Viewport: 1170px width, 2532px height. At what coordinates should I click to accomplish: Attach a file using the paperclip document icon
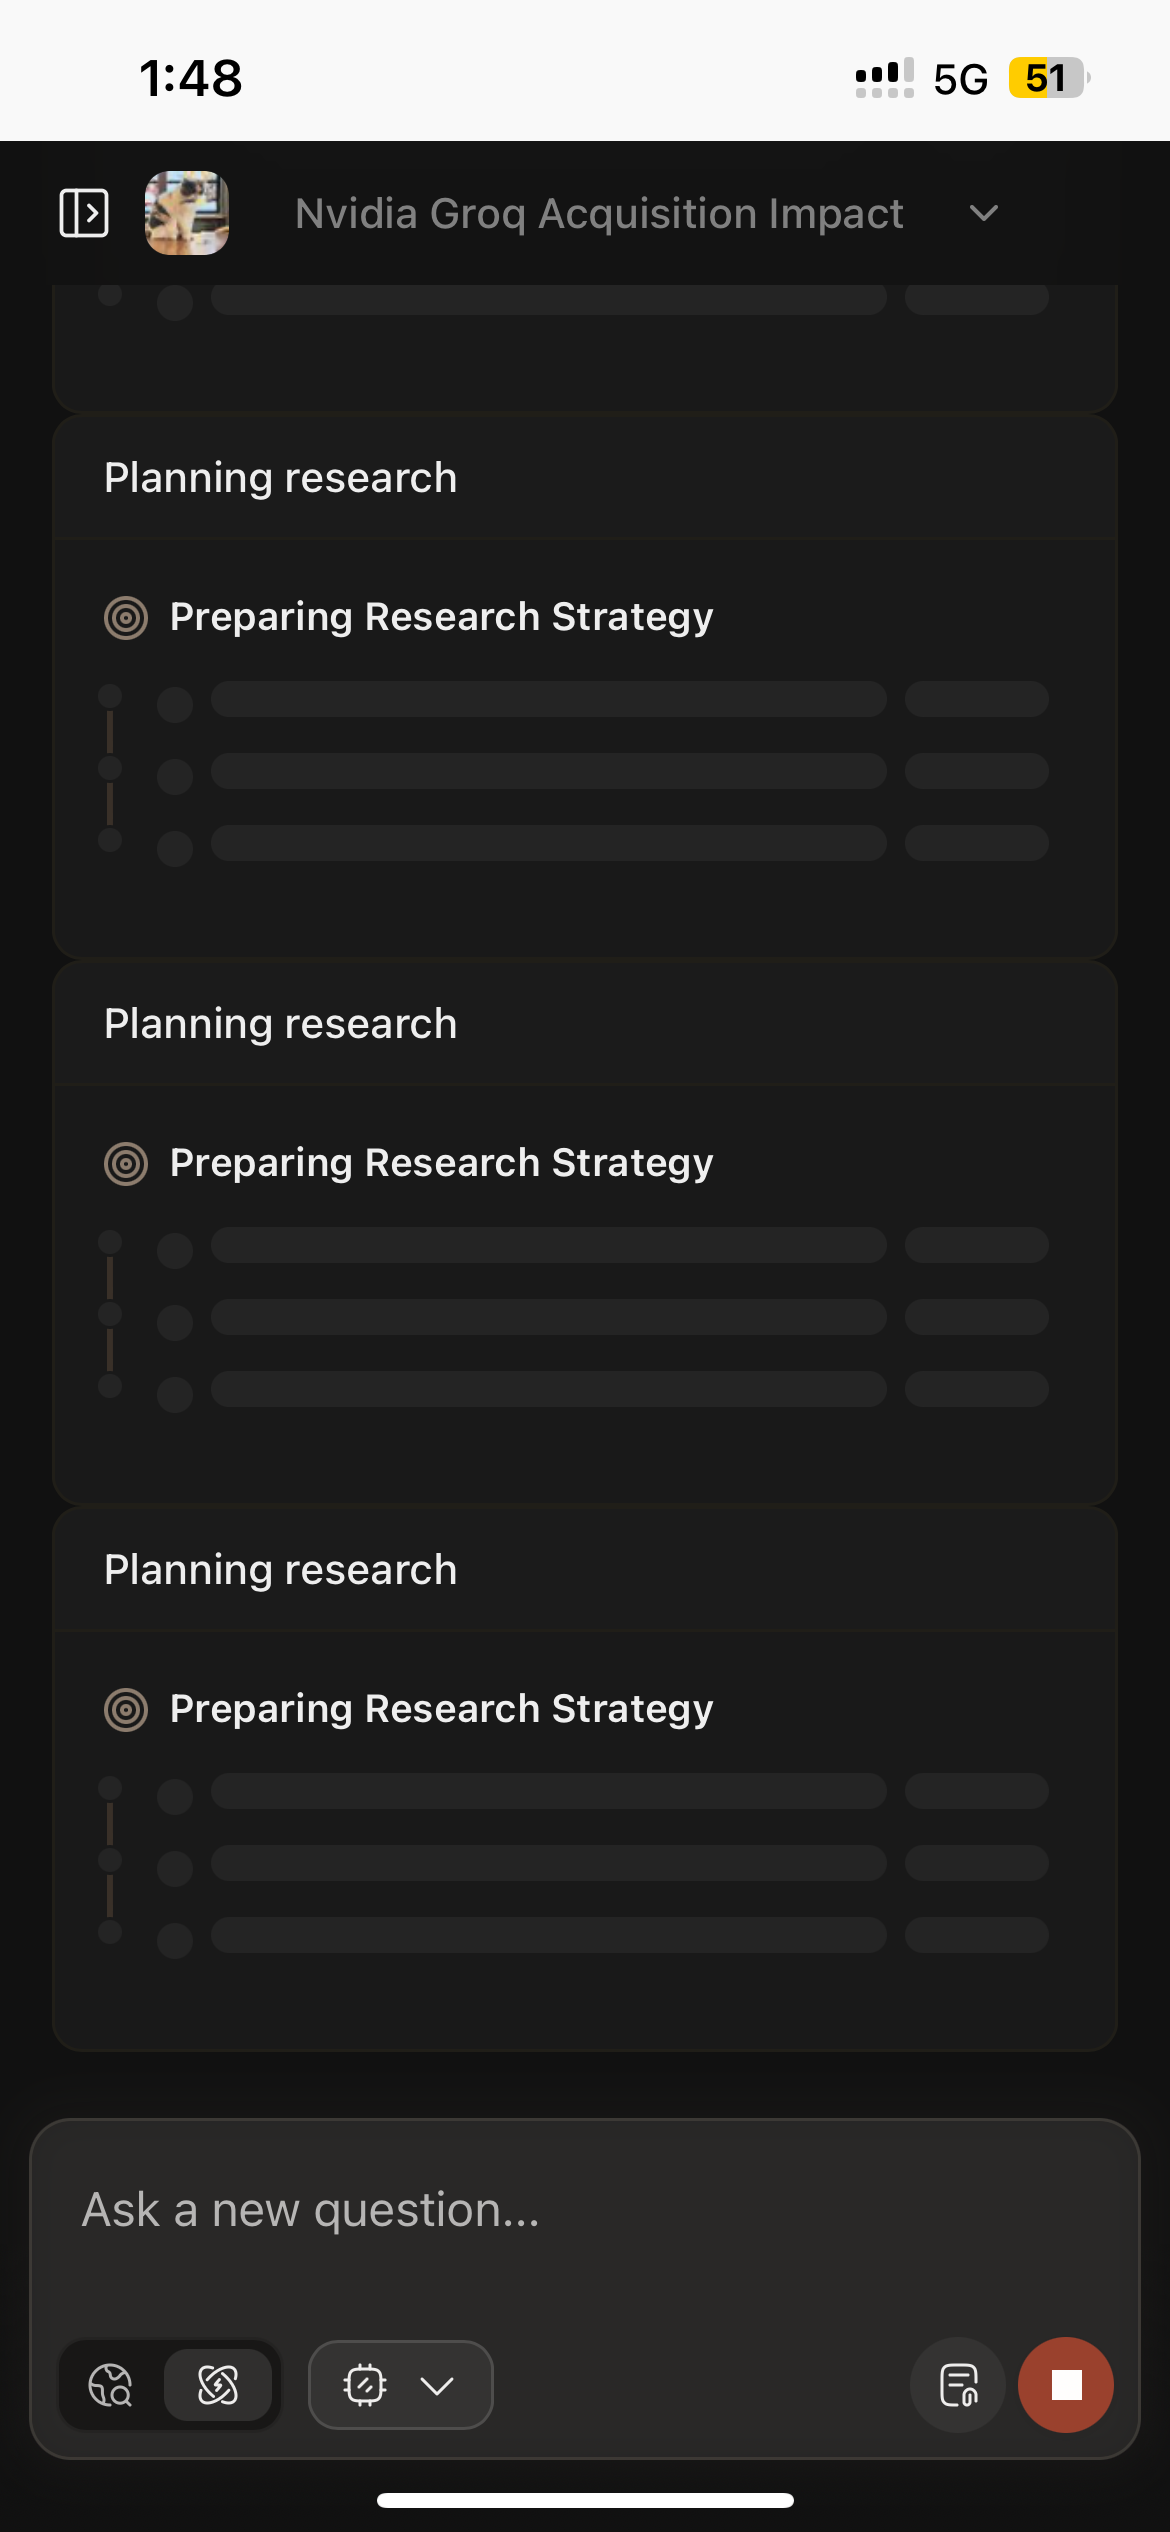[x=958, y=2385]
